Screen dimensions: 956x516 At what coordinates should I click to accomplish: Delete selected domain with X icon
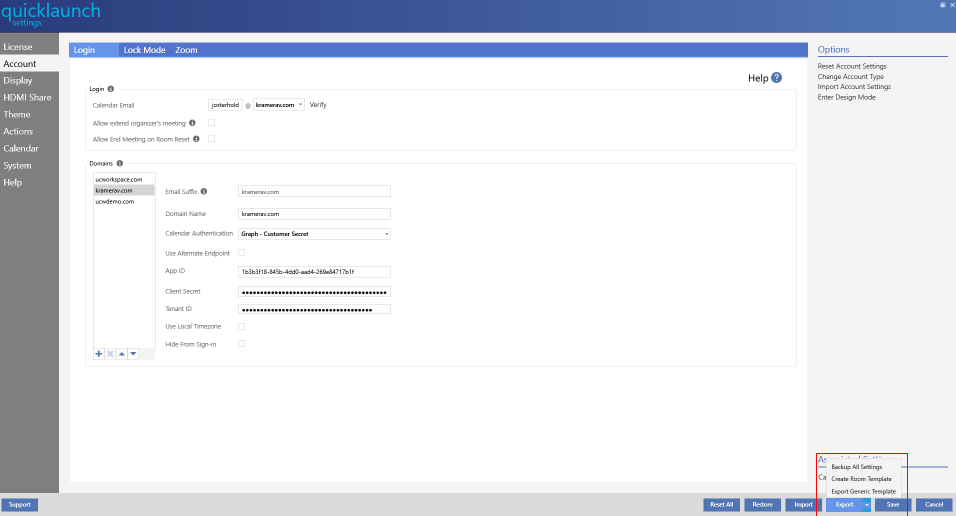coord(110,354)
